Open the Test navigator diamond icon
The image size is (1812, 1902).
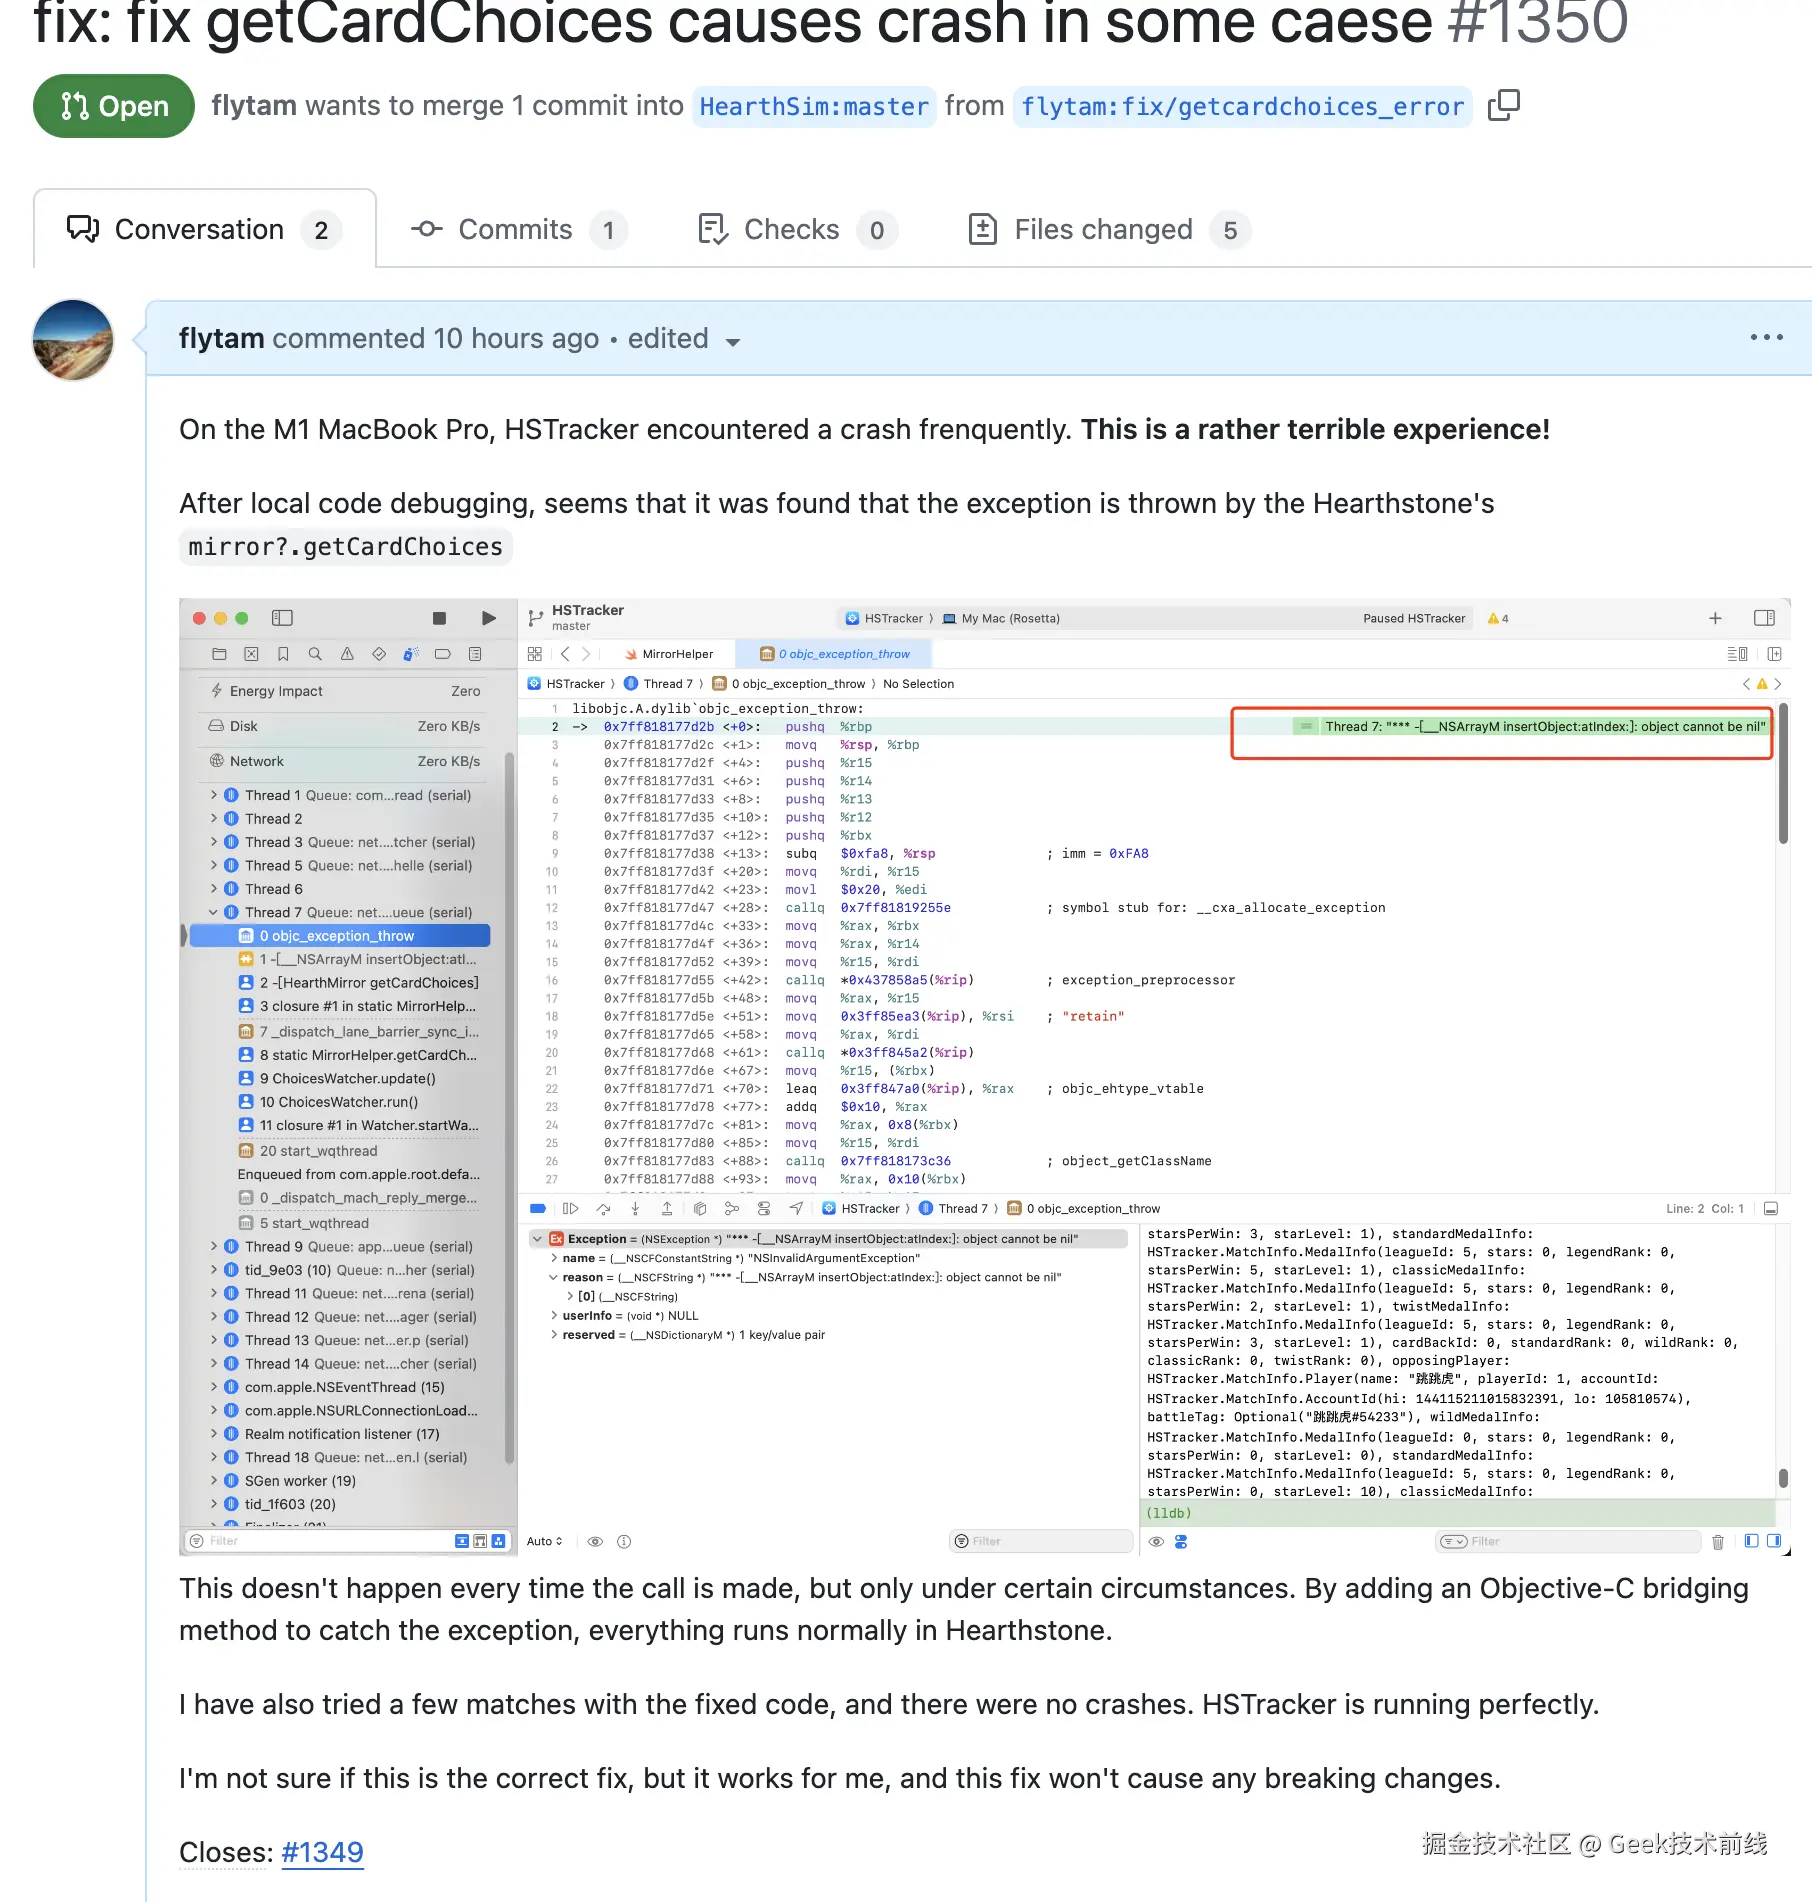pos(379,654)
